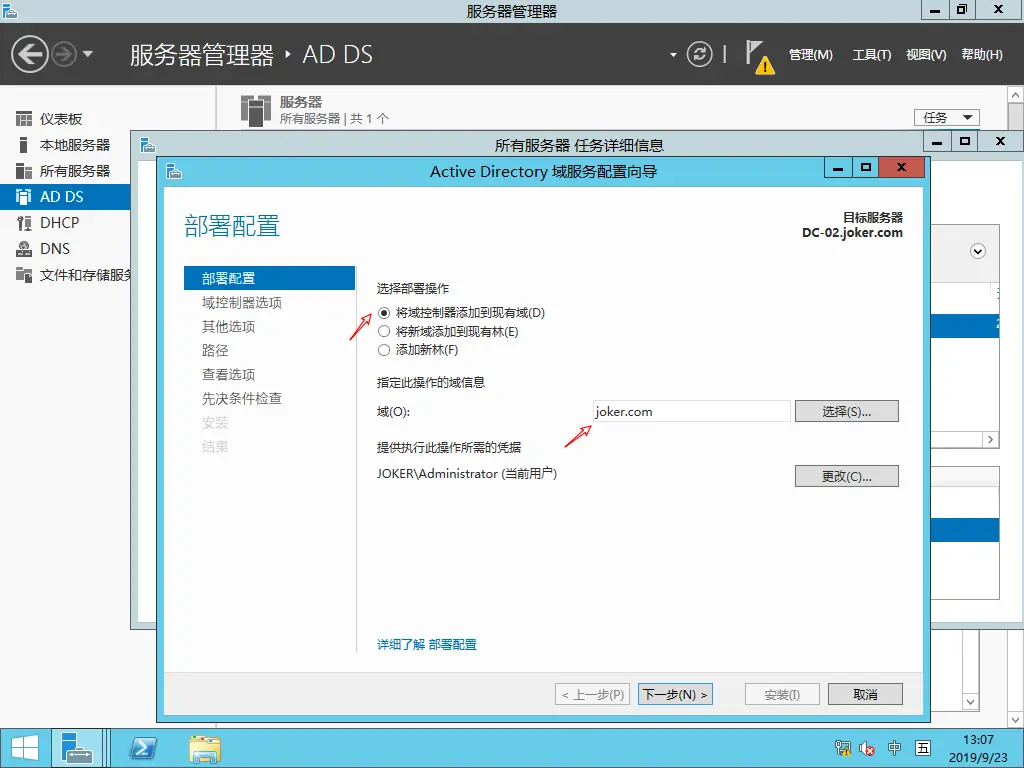Viewport: 1024px width, 768px height.
Task: Click the 仪表板 dashboard icon
Action: (24, 119)
